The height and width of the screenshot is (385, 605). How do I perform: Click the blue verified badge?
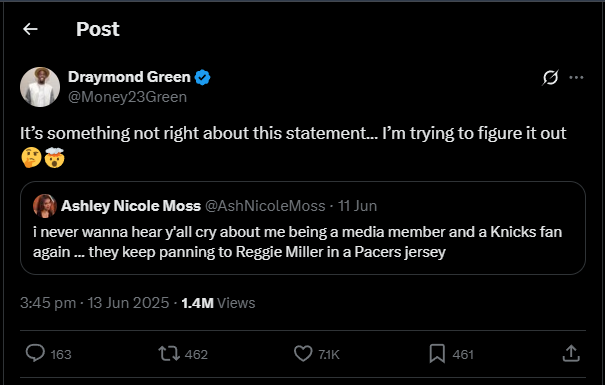coord(203,78)
